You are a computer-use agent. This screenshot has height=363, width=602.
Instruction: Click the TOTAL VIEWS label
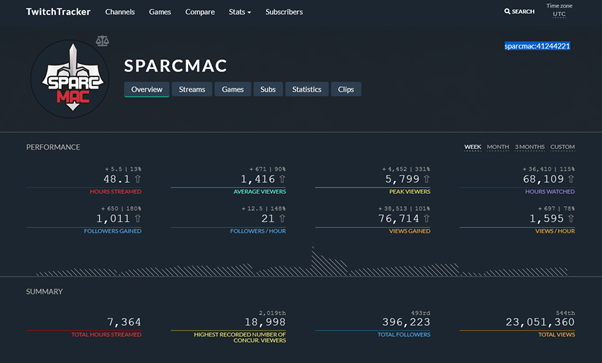557,335
